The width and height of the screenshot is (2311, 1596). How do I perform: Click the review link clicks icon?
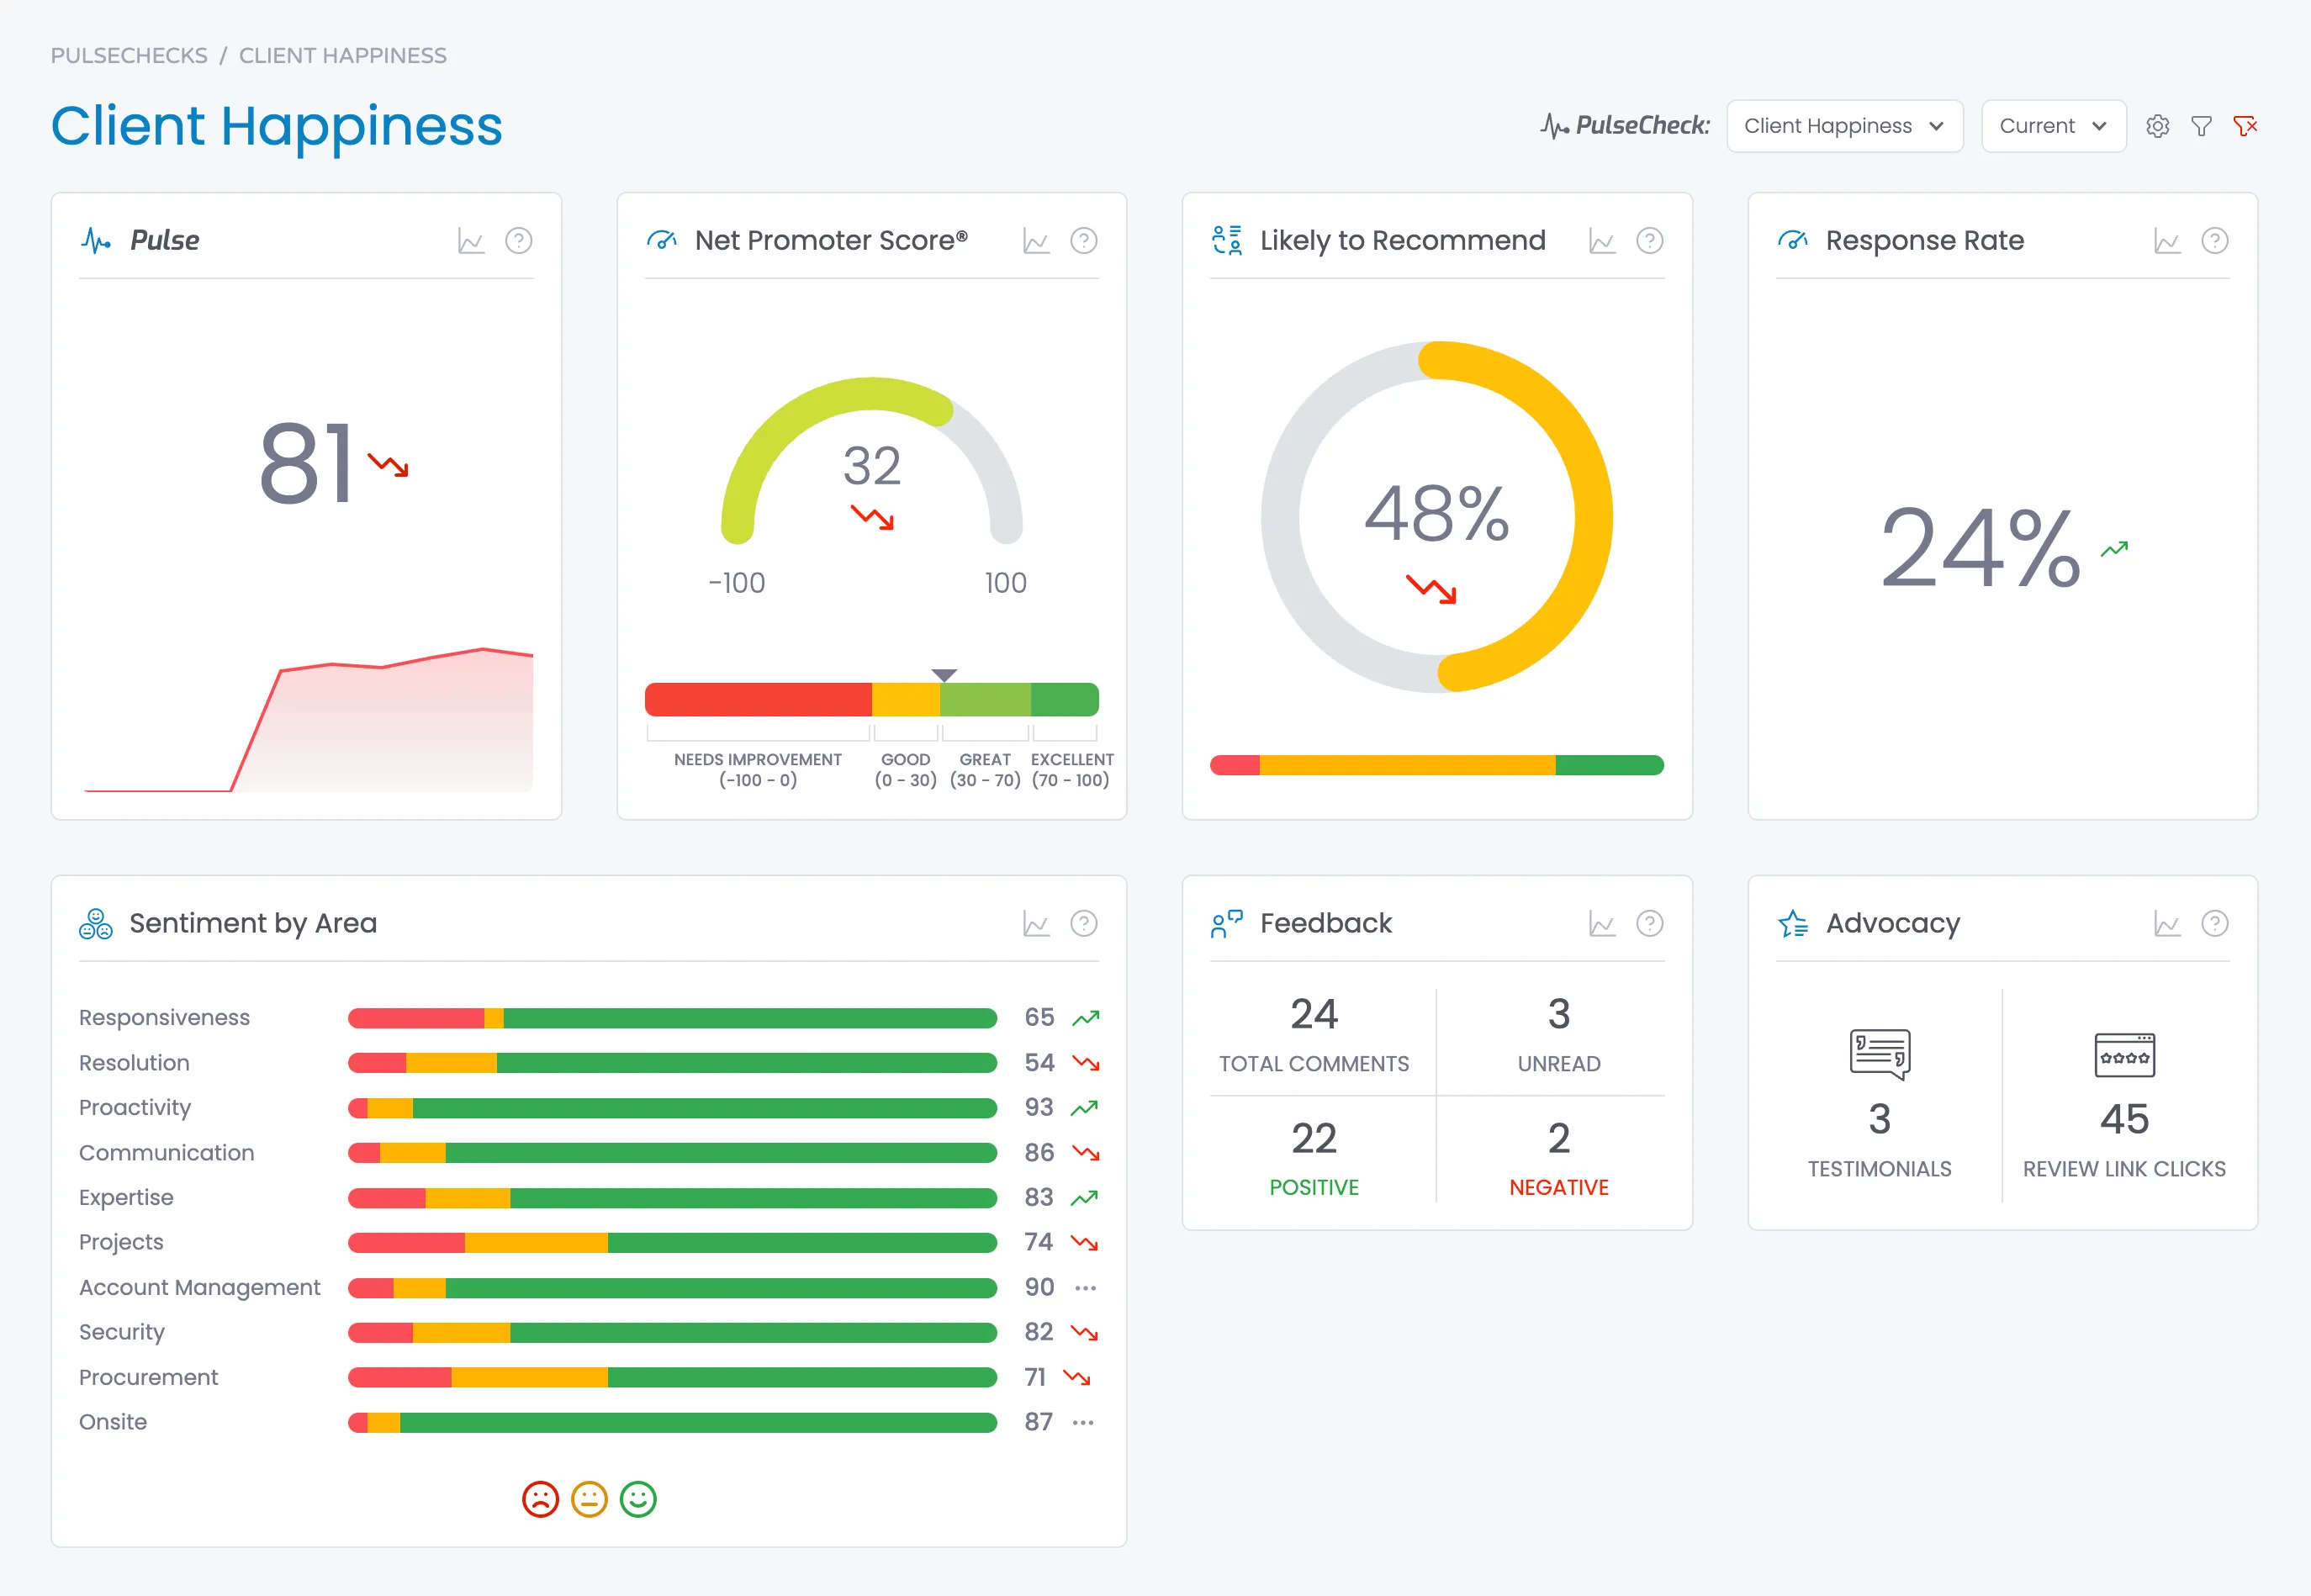click(2125, 1055)
